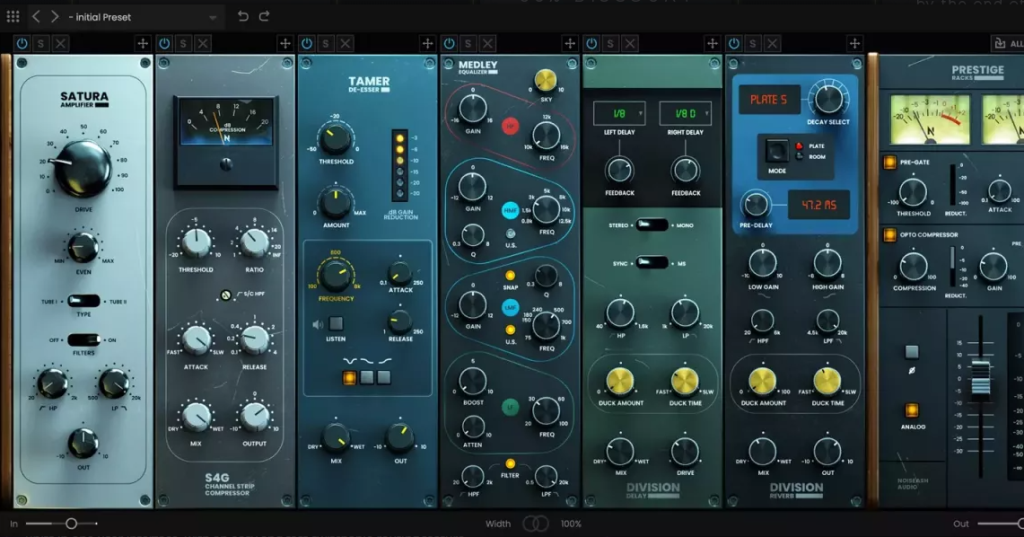Toggle power on the Division Reverb
Screen dimensions: 1024x537
click(x=734, y=44)
